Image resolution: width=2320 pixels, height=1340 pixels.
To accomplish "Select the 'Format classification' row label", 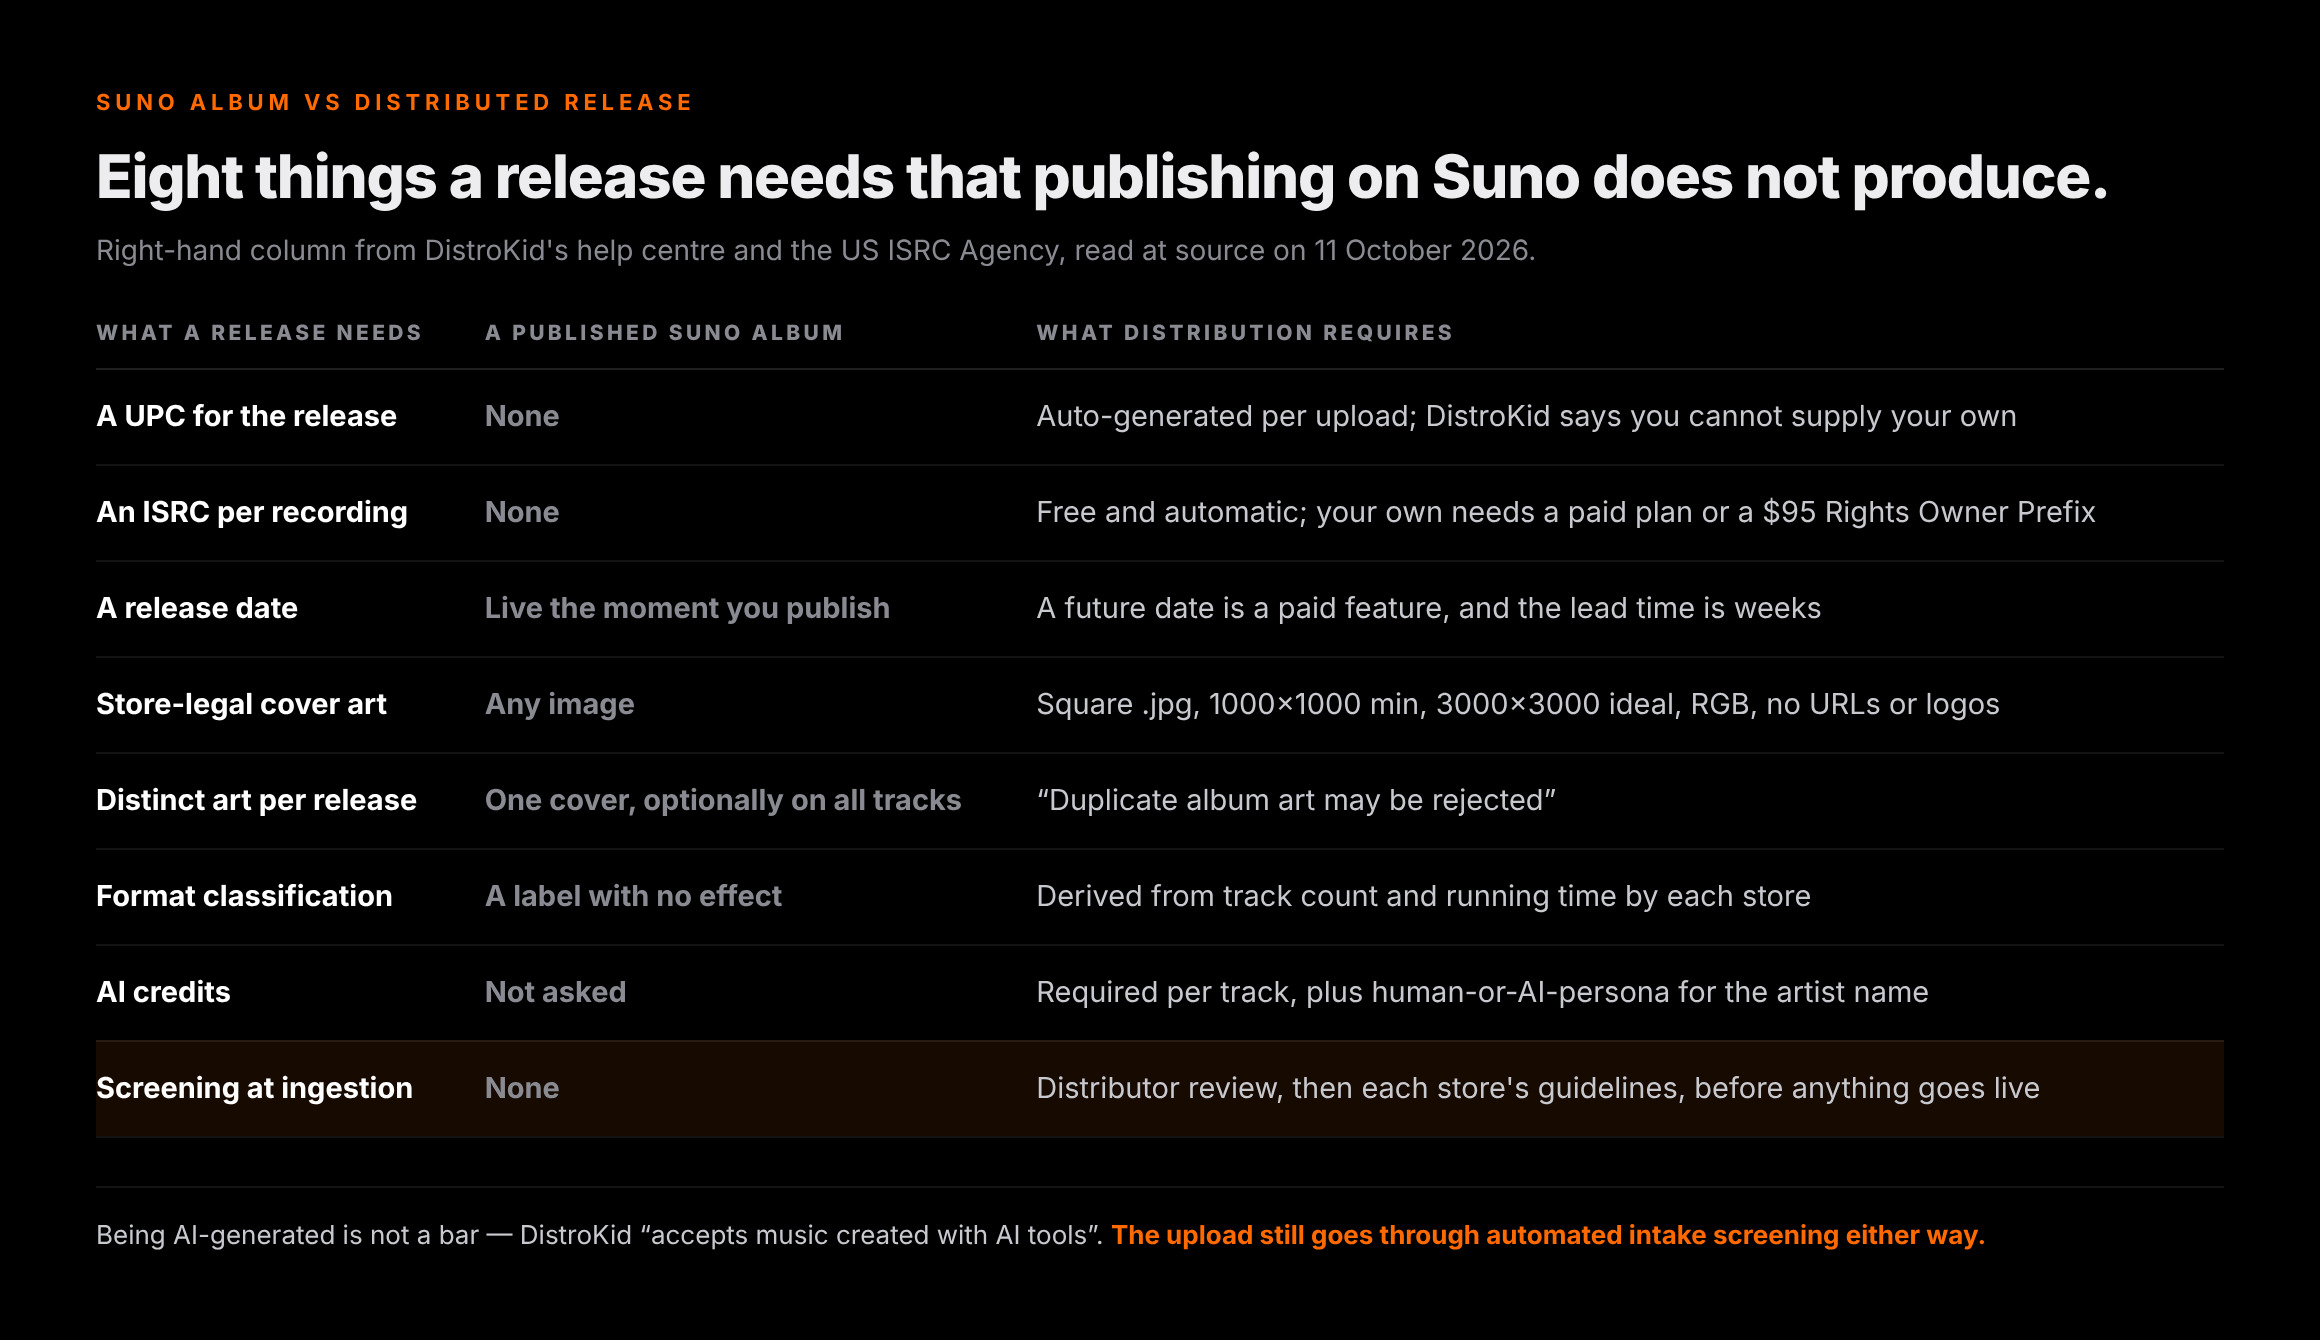I will 244,896.
